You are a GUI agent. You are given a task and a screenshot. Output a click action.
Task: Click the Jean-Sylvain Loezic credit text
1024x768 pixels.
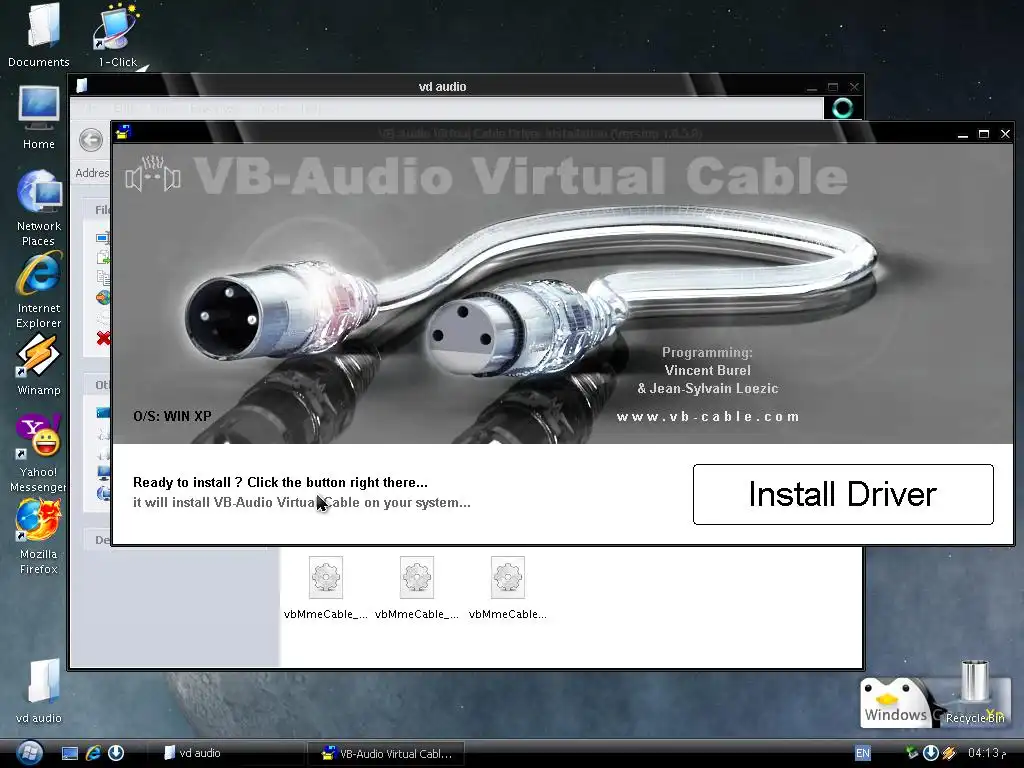[708, 389]
